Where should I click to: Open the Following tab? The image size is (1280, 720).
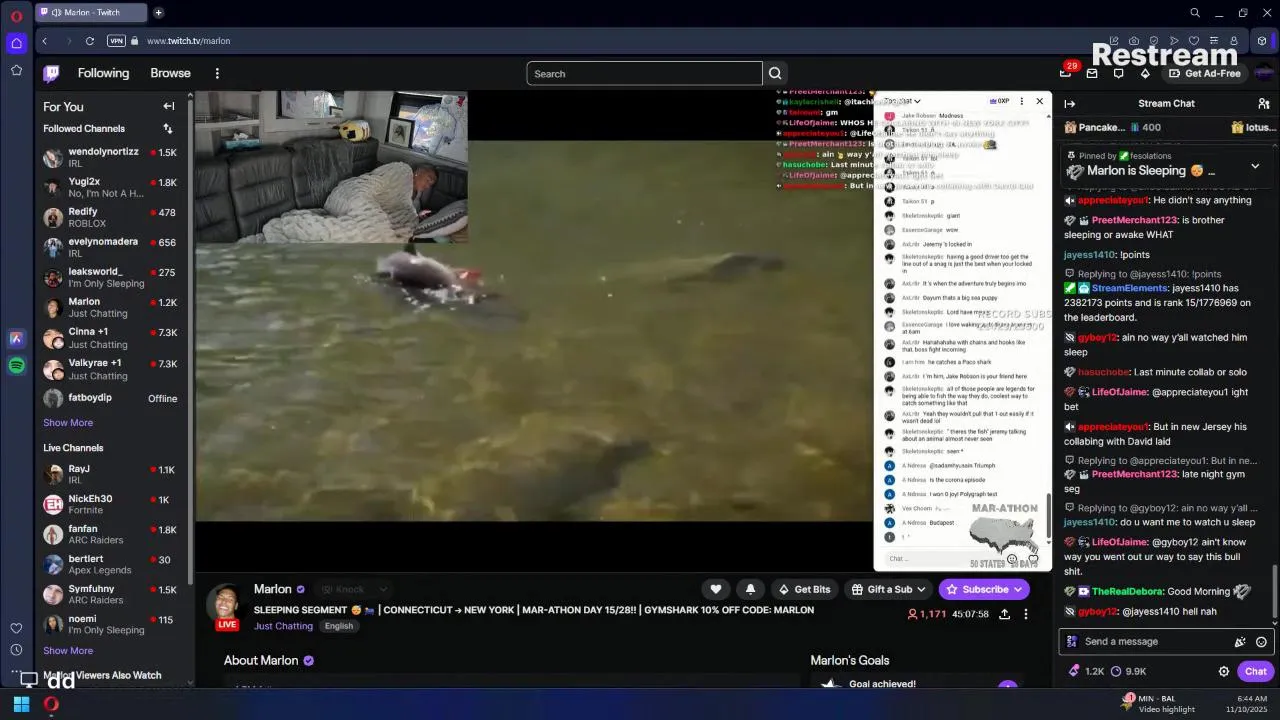point(103,73)
